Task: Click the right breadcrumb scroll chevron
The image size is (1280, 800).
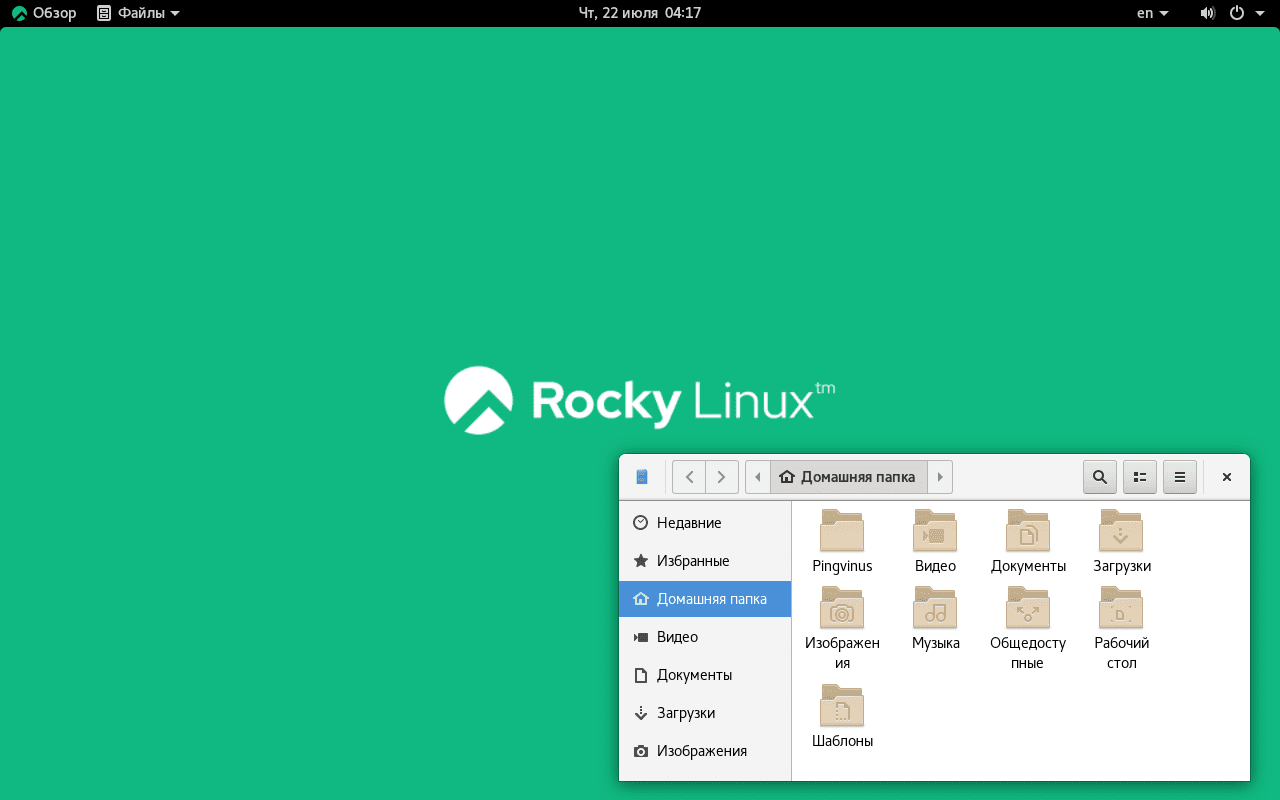Action: tap(939, 477)
